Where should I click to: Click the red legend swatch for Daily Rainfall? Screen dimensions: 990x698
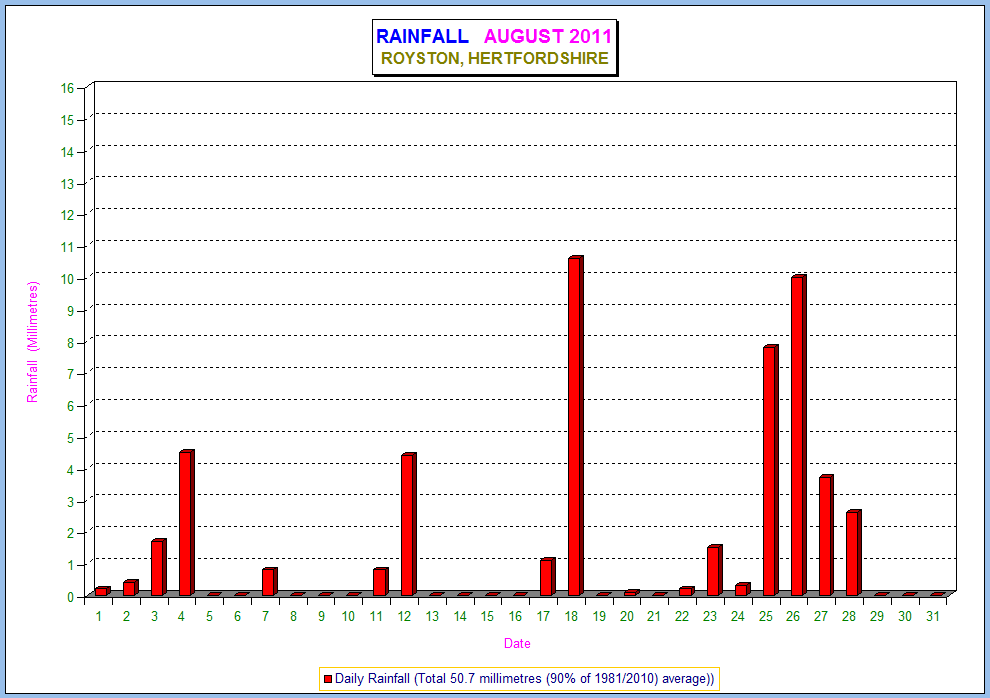click(328, 679)
